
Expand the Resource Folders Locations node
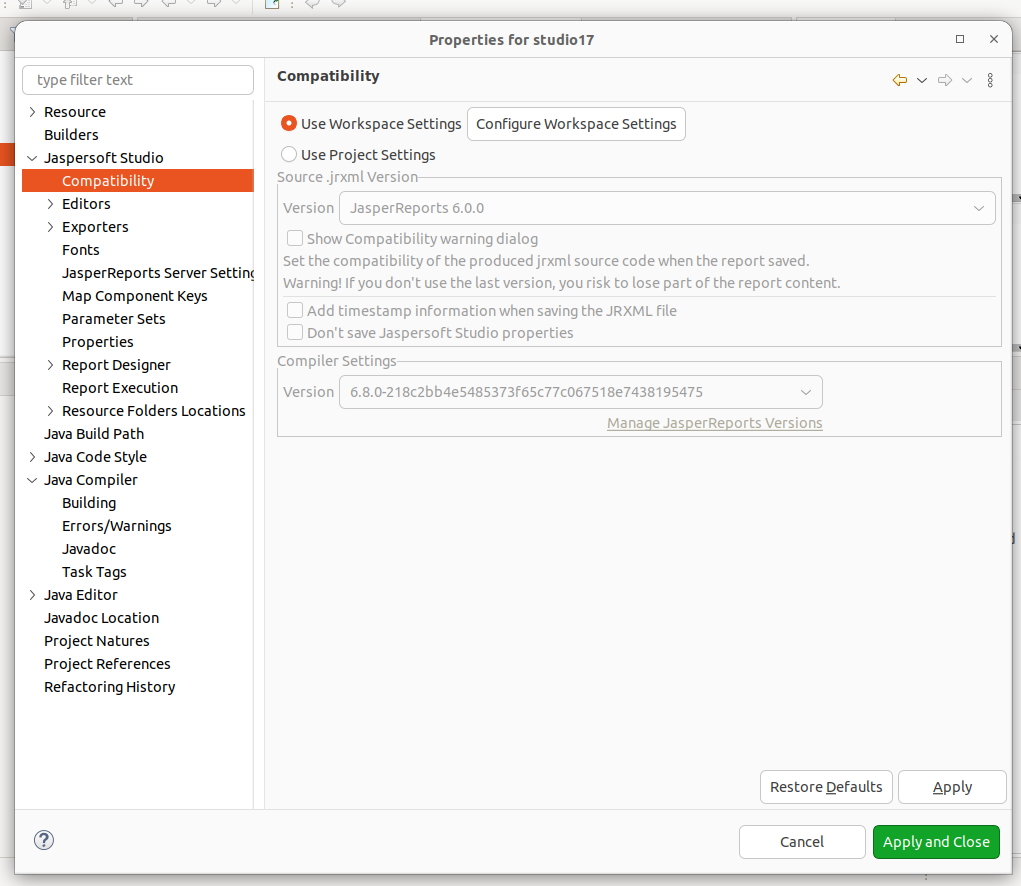[50, 411]
